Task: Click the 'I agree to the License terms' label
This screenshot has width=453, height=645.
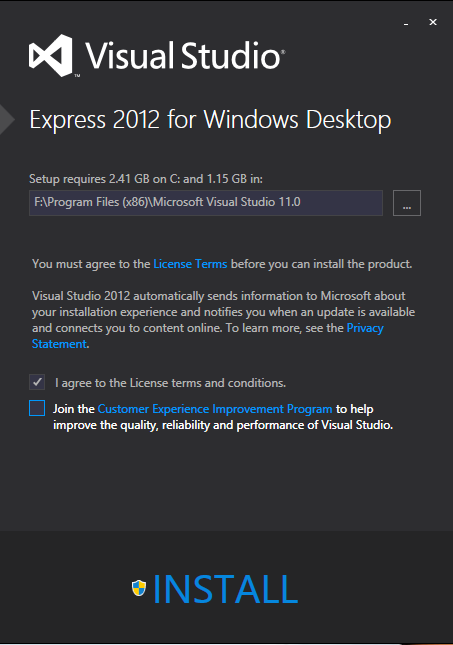Action: point(170,383)
